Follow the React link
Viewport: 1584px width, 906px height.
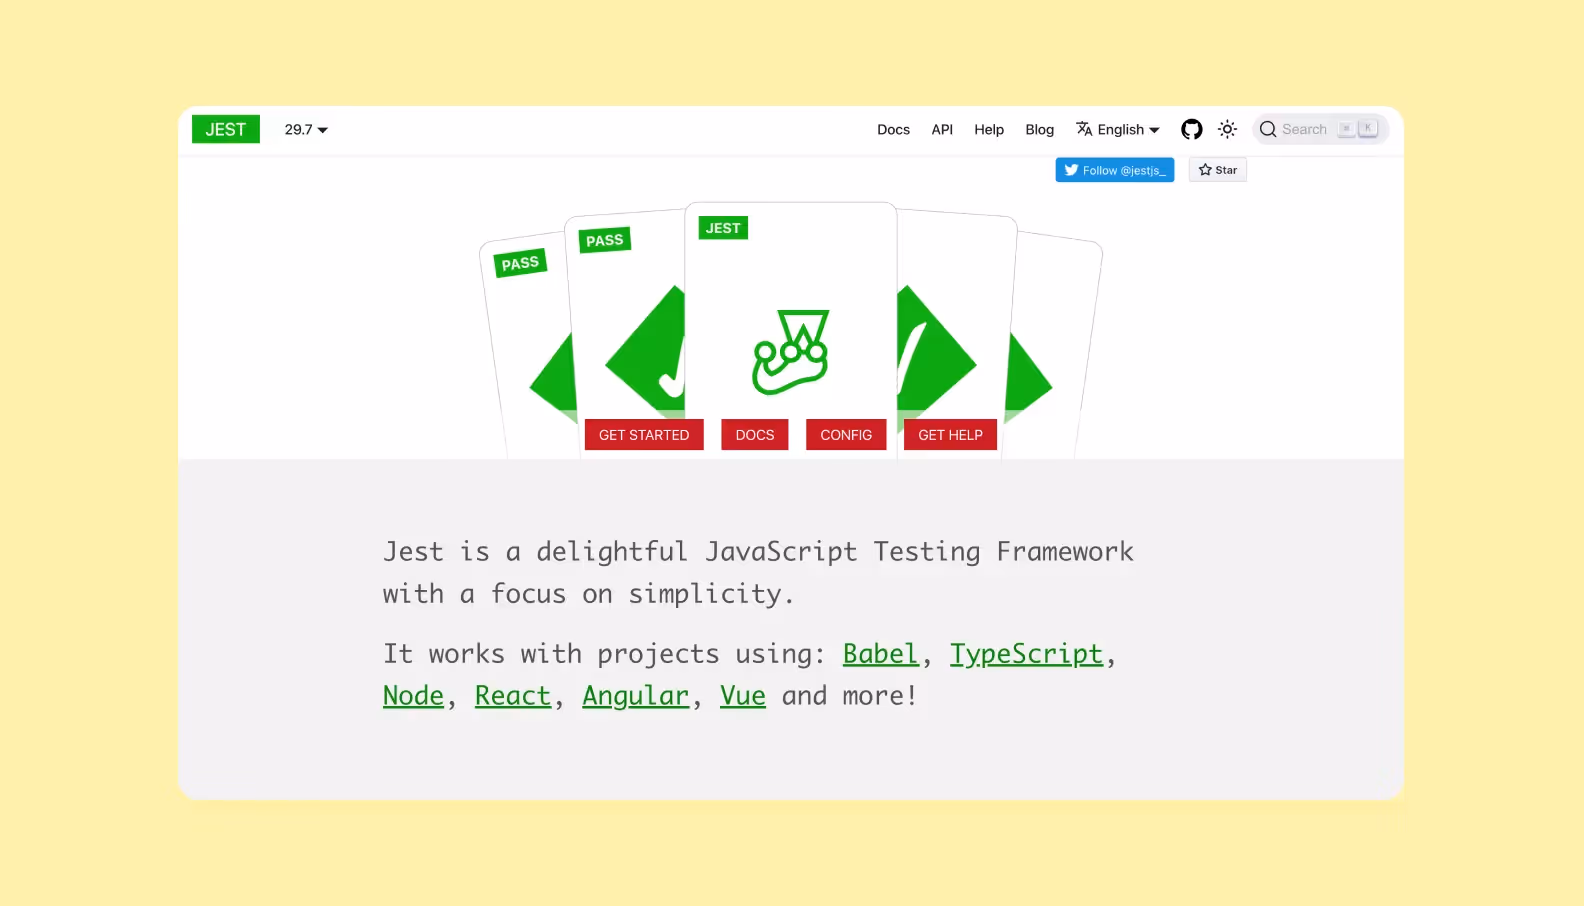coord(513,696)
